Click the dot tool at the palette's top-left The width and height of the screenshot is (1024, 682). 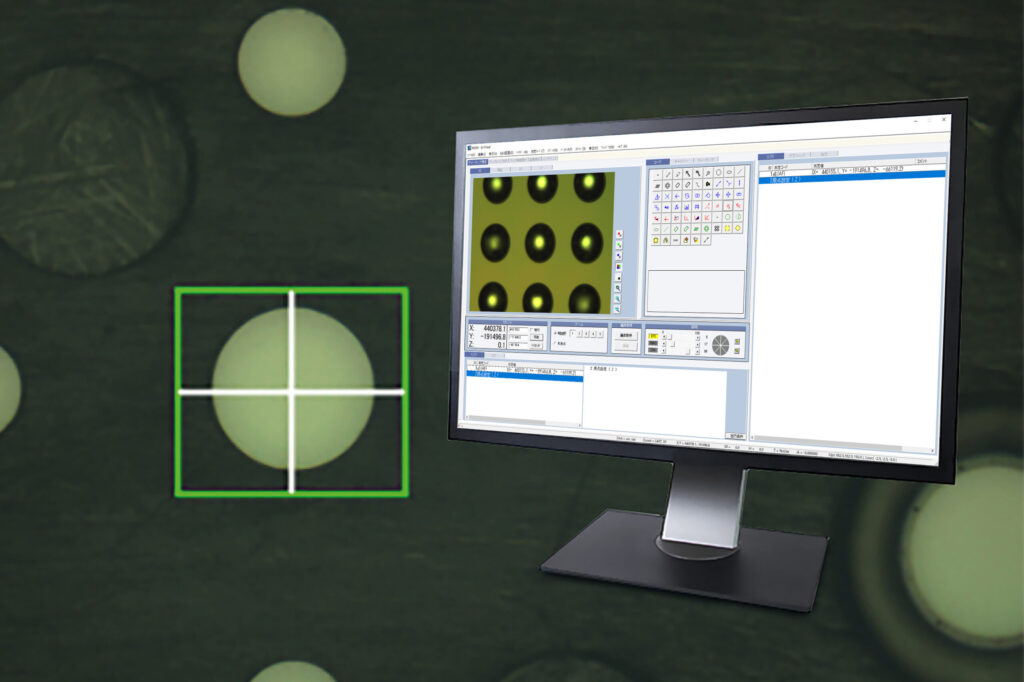tap(656, 172)
